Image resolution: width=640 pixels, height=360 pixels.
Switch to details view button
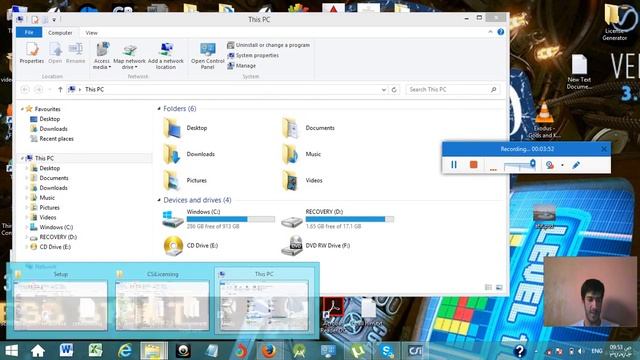point(488,287)
